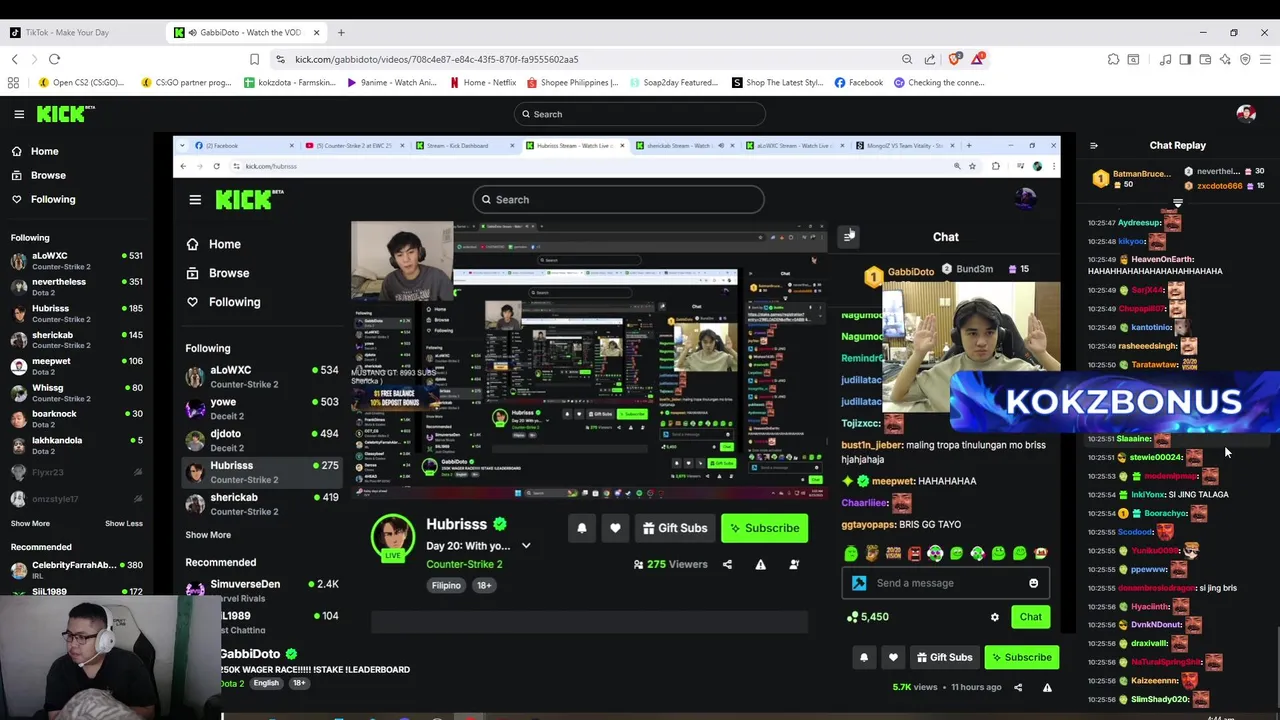Open the Brave Shields panel
The image size is (1280, 720).
coord(954,59)
